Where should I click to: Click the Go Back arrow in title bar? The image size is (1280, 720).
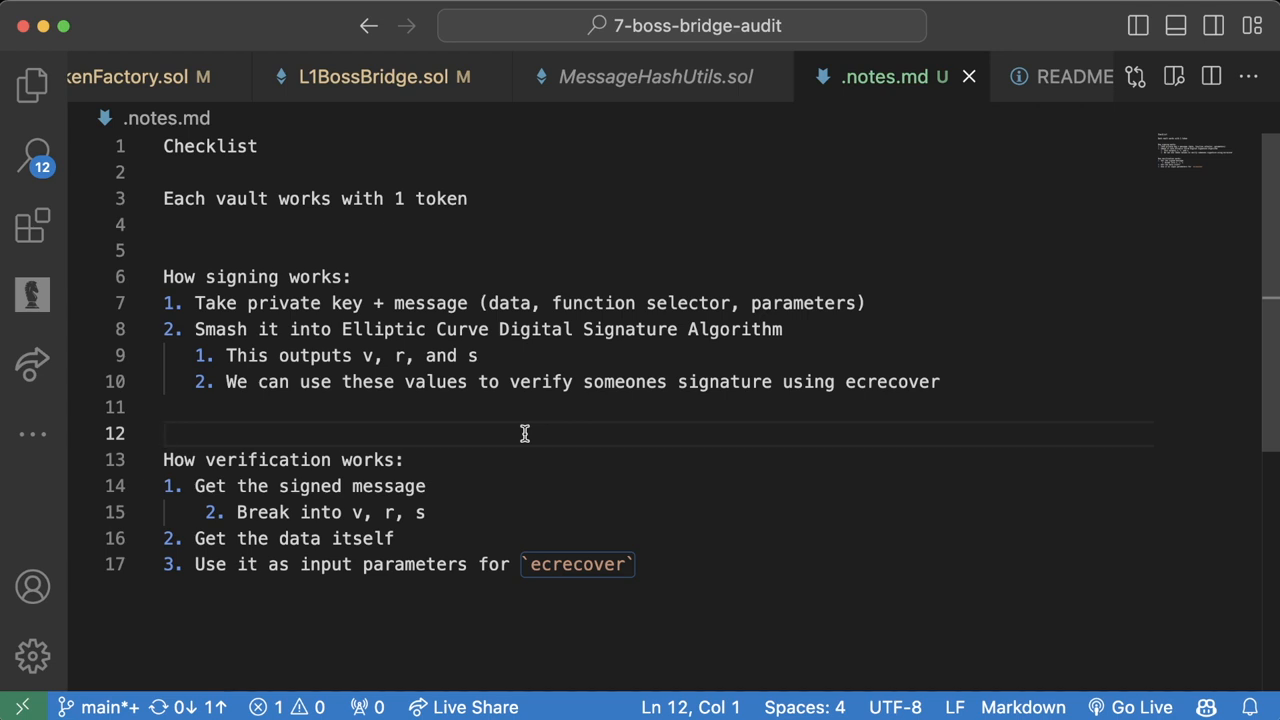368,26
